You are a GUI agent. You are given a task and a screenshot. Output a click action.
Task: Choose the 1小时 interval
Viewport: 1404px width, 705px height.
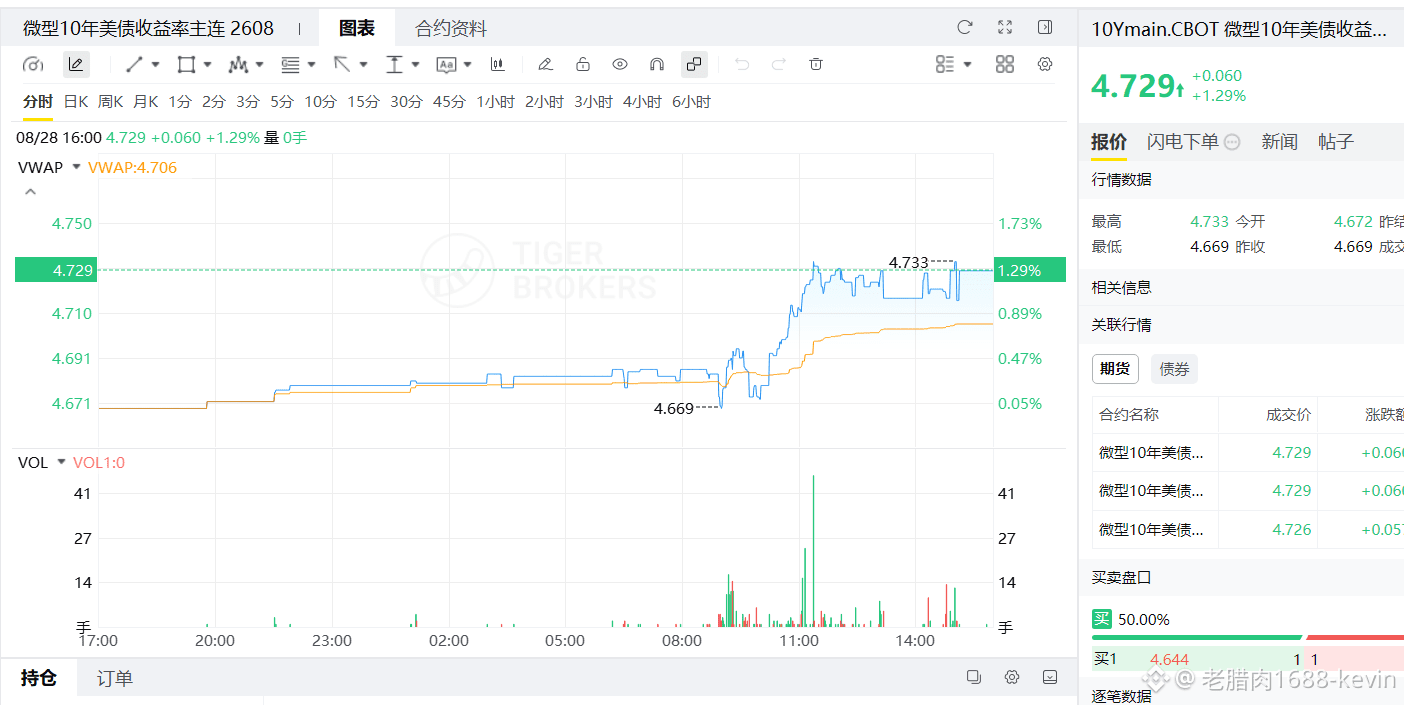495,102
